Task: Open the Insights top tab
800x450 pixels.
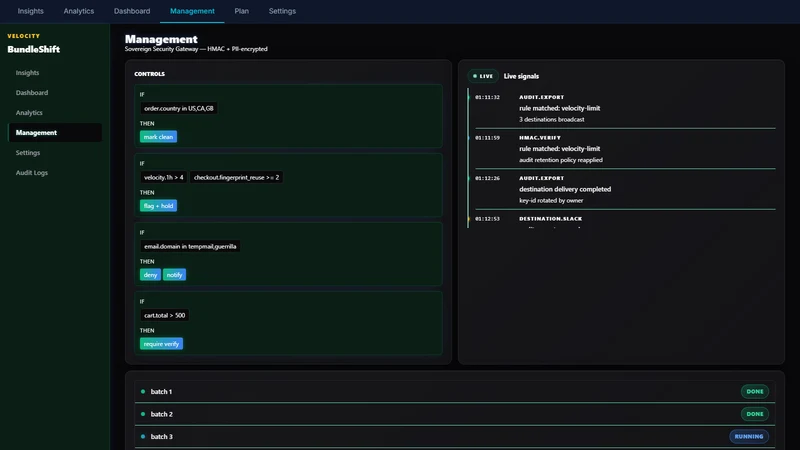Action: 31,11
